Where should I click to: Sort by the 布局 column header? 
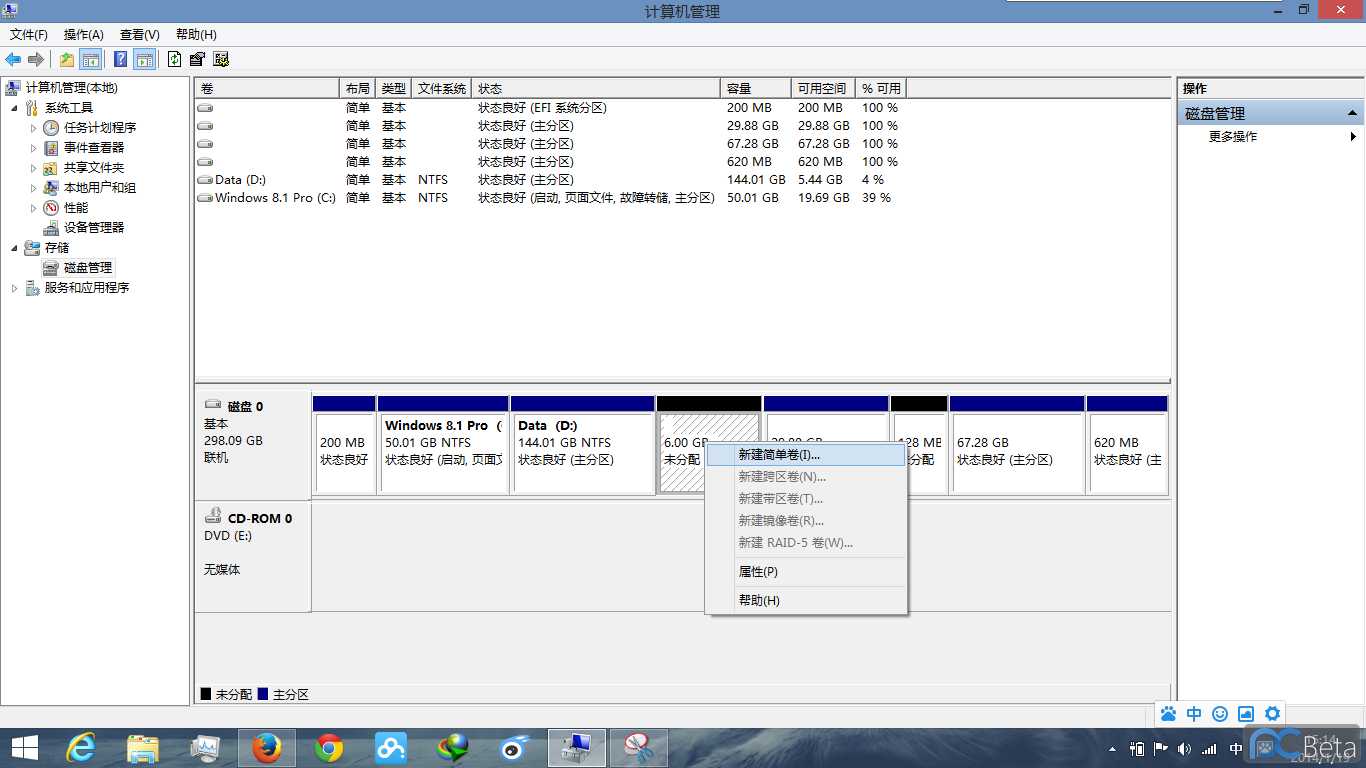tap(358, 89)
